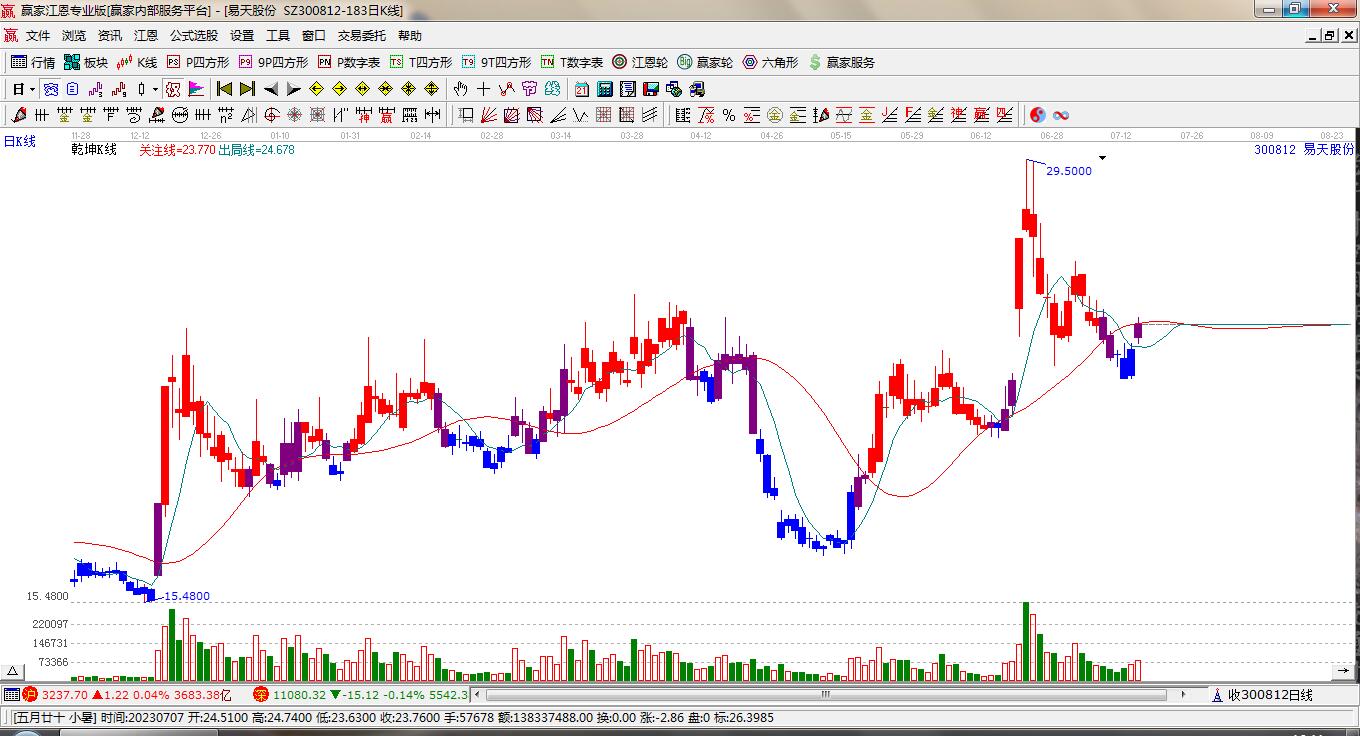The height and width of the screenshot is (736, 1360).
Task: Open the calculator icon
Action: [605, 89]
